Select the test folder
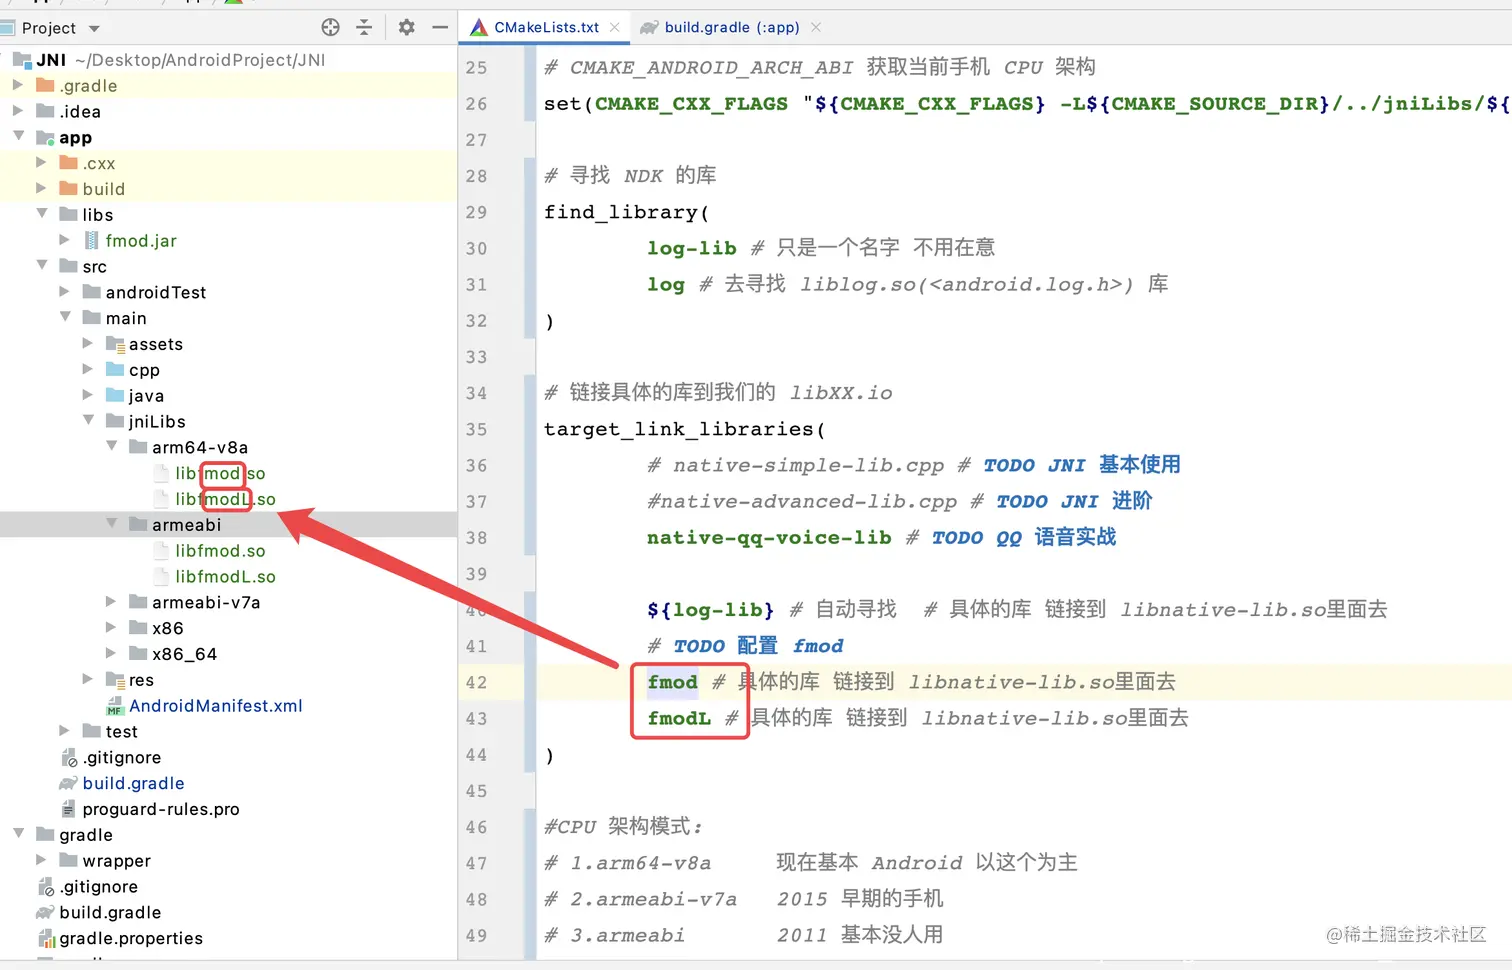Screen dimensions: 1512x970 click(121, 732)
